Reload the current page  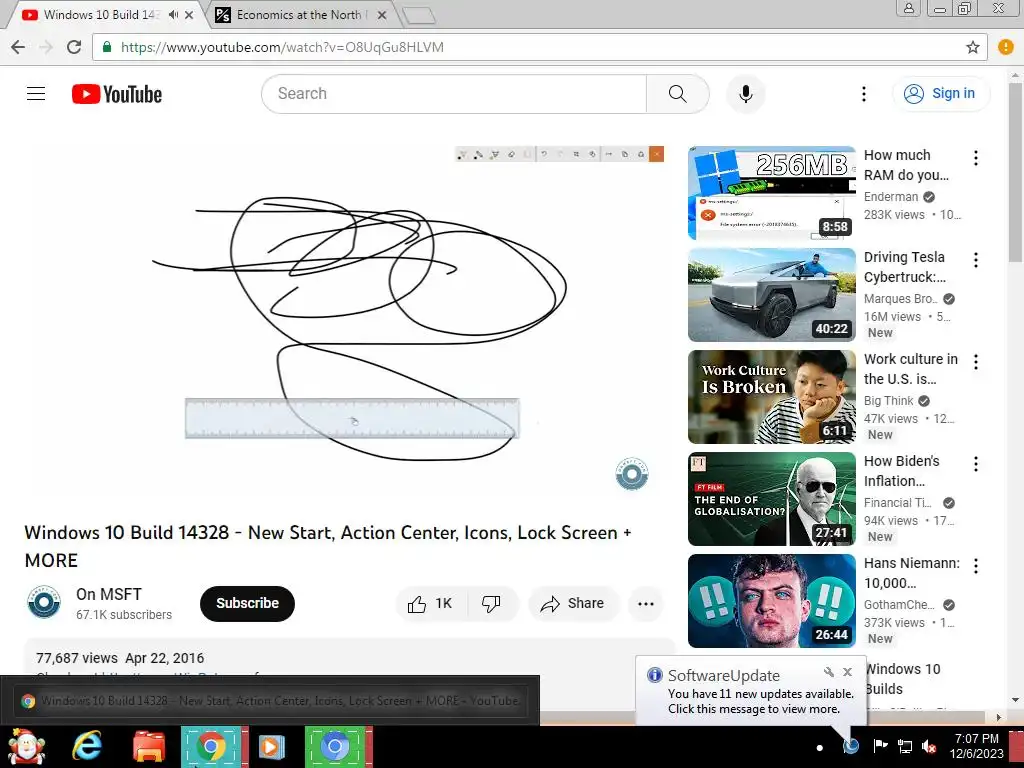click(x=74, y=47)
